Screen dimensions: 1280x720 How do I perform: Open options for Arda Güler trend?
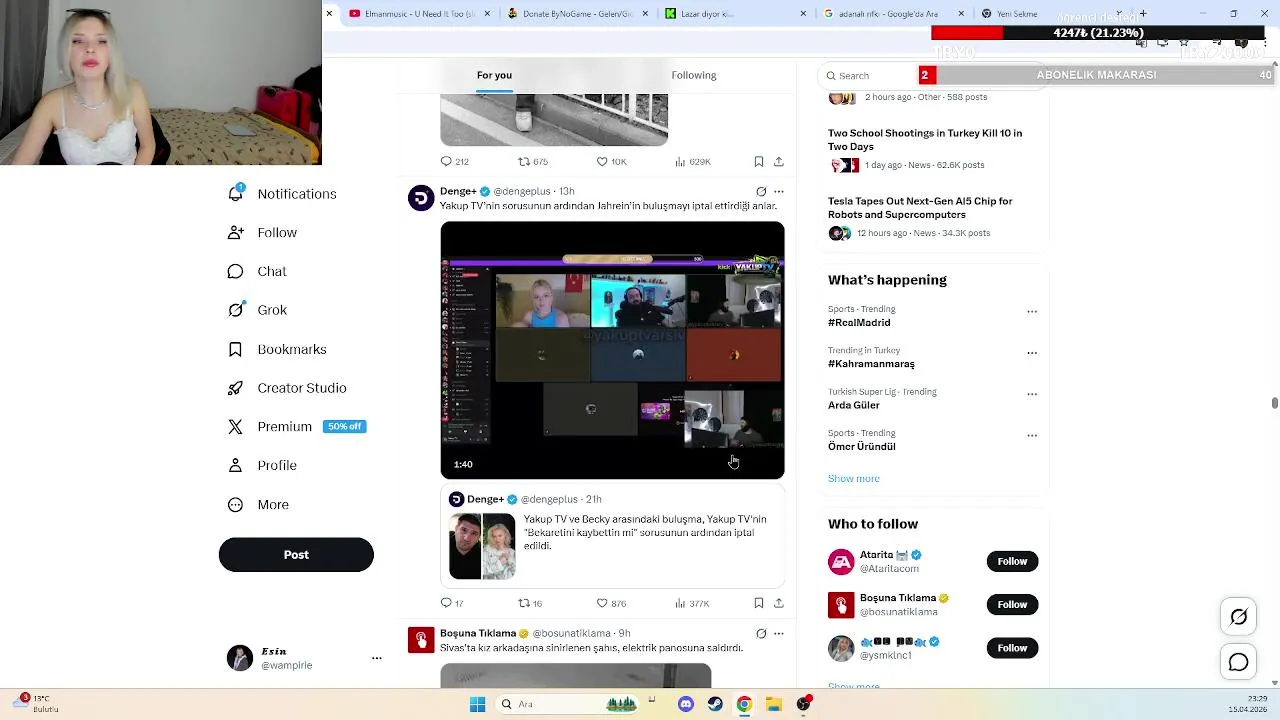1032,393
